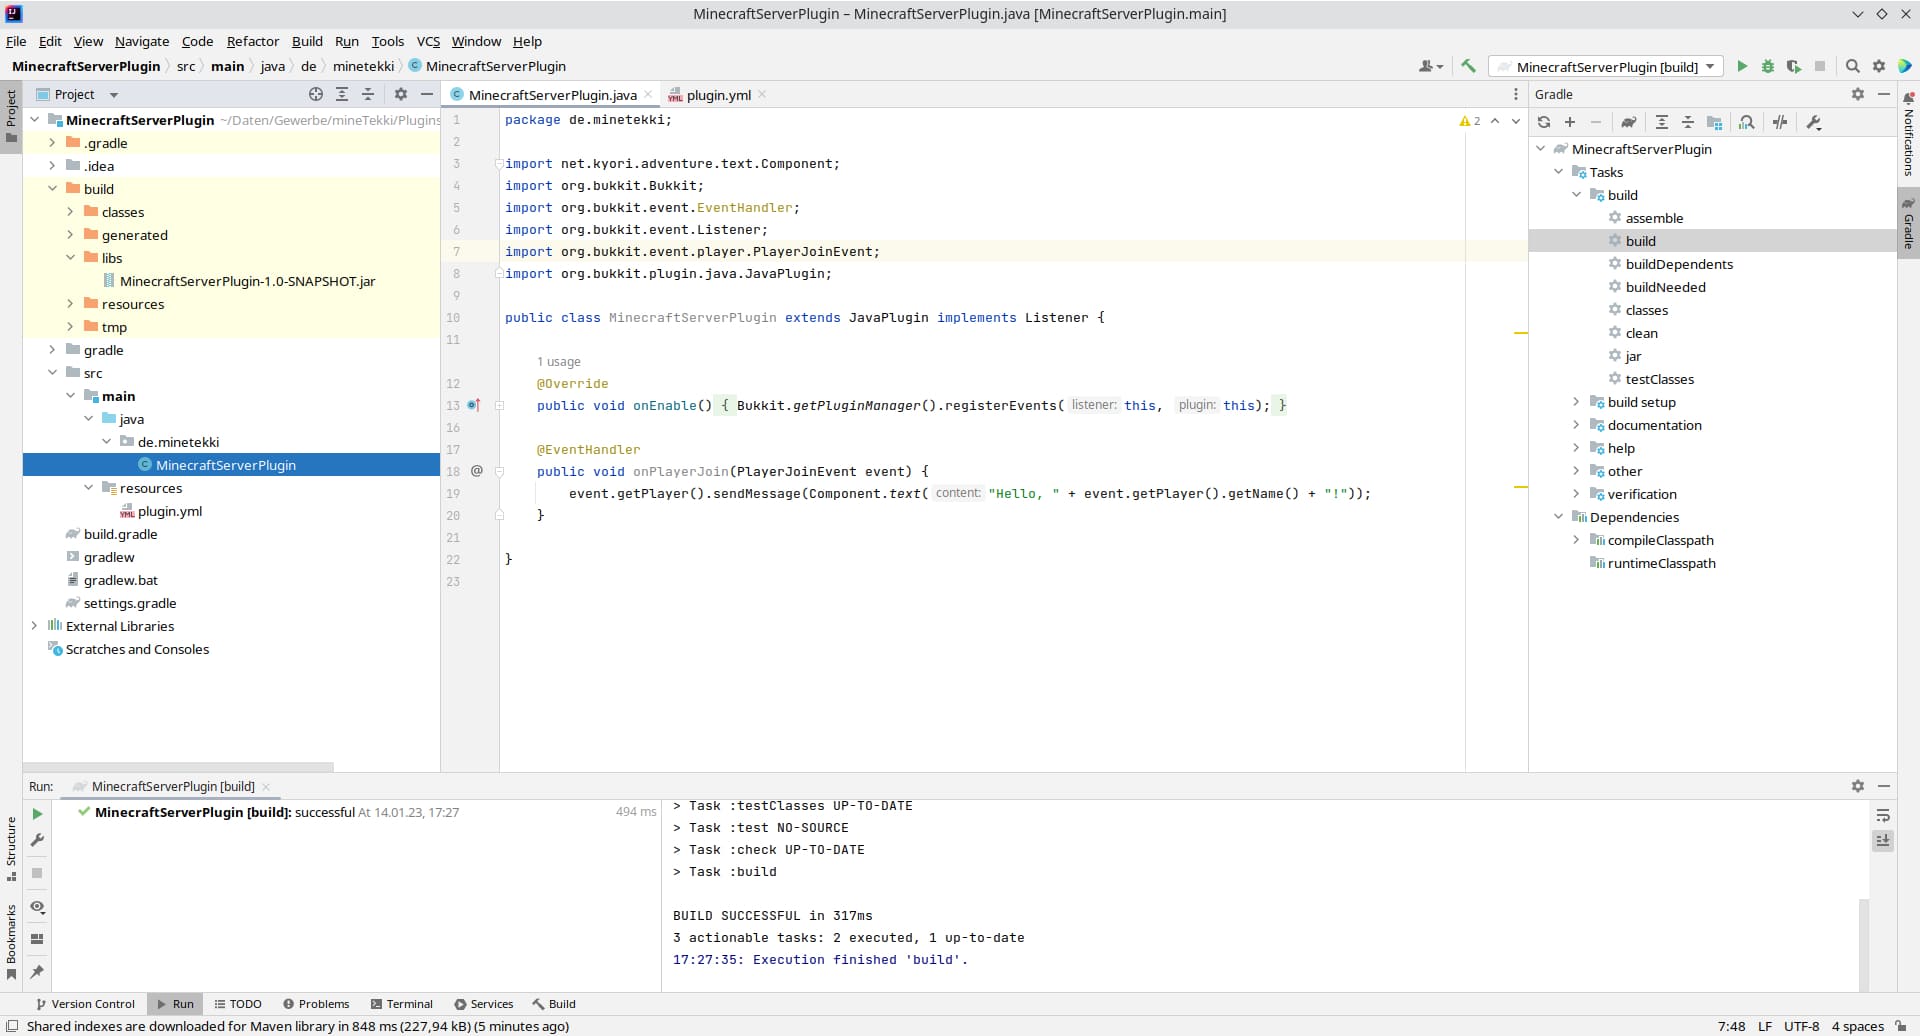Open the run configuration dropdown
Viewport: 1920px width, 1036px height.
click(x=1606, y=67)
